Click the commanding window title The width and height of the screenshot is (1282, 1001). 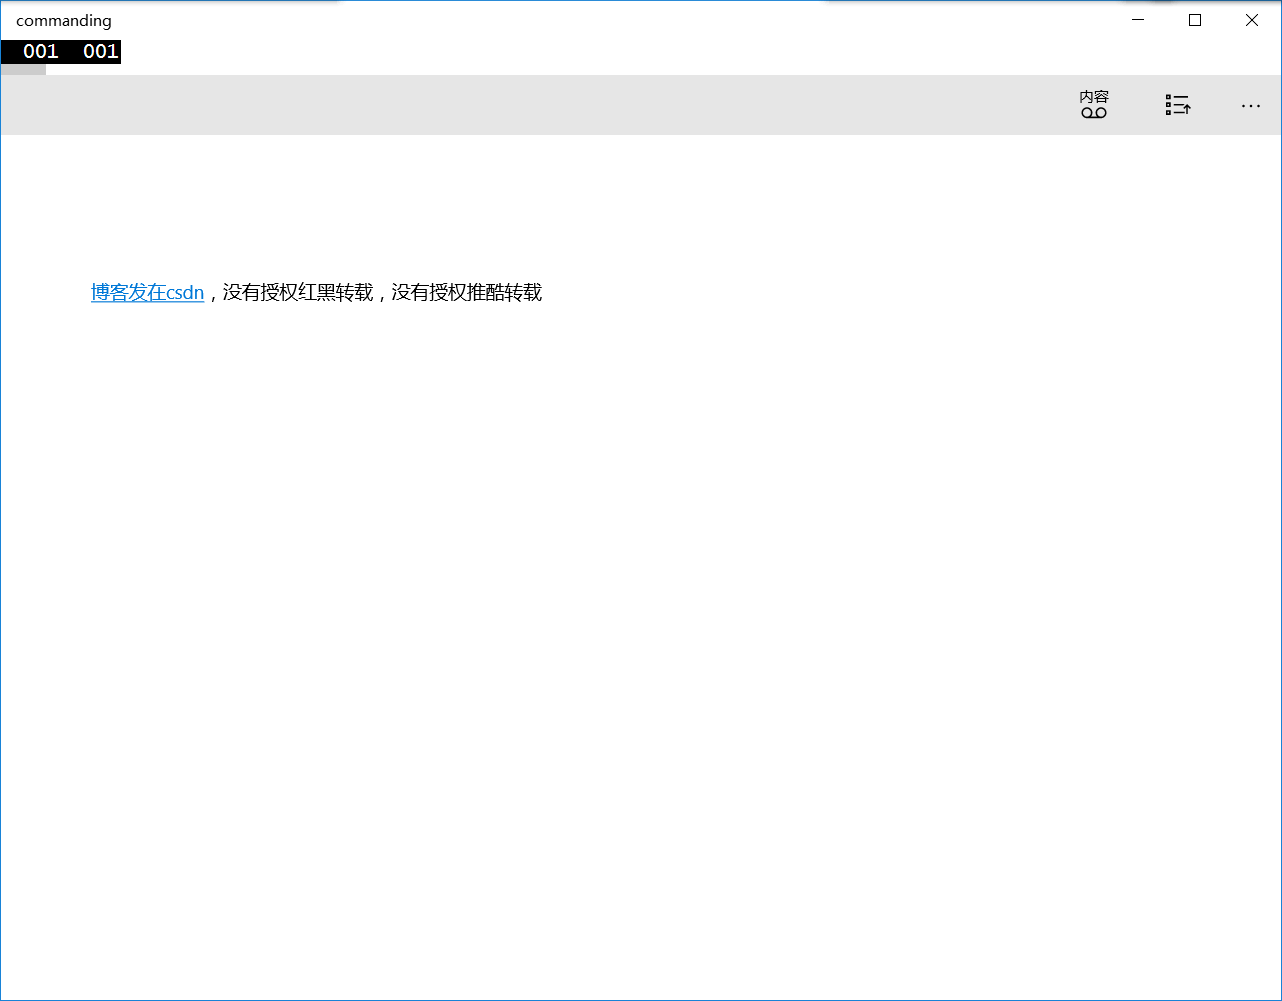[64, 20]
